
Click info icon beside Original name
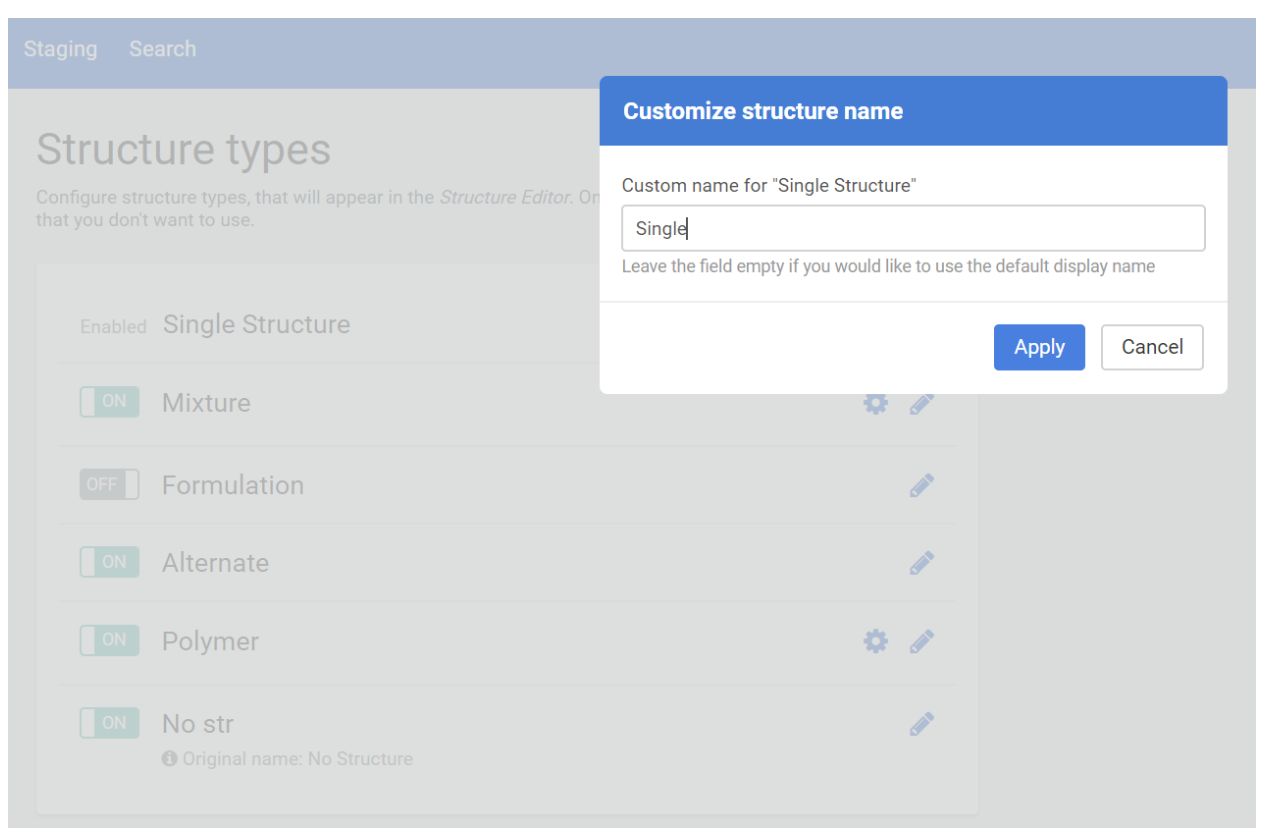[x=169, y=759]
